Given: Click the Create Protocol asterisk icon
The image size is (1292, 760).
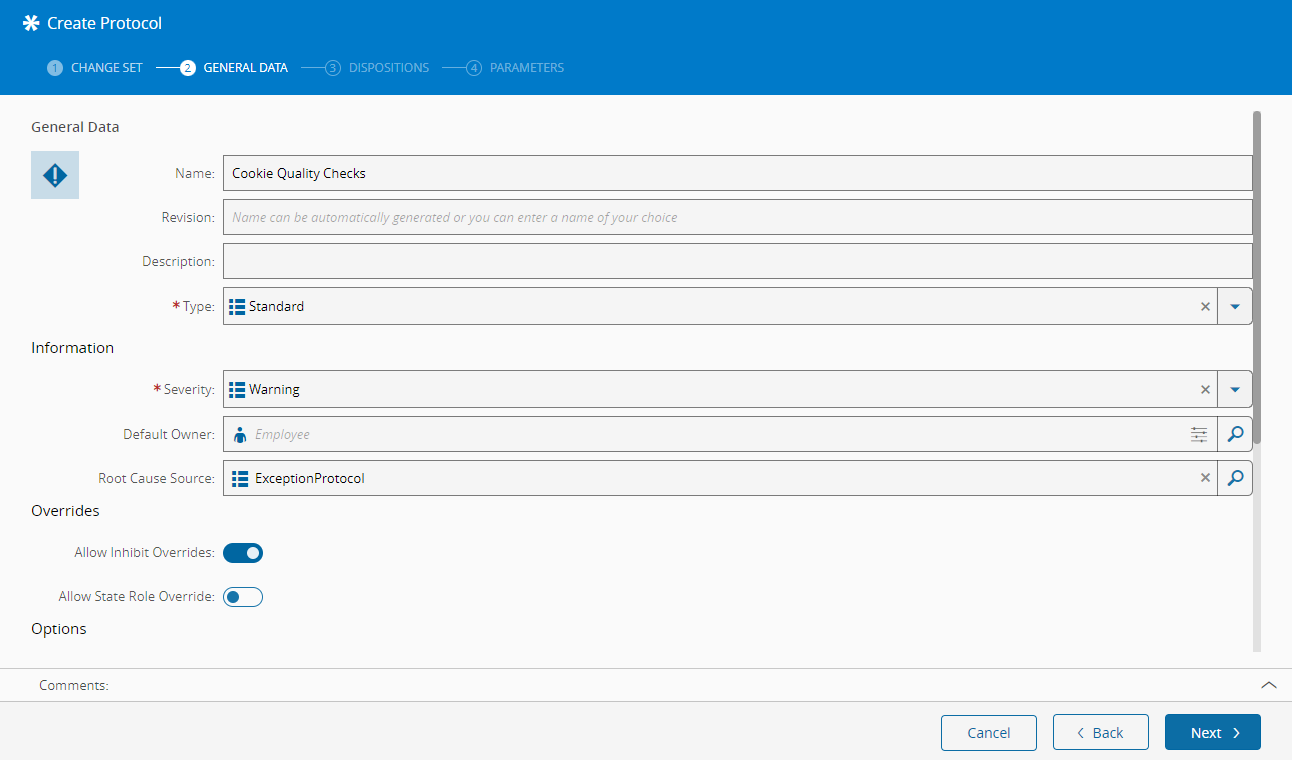Looking at the screenshot, I should [x=31, y=23].
